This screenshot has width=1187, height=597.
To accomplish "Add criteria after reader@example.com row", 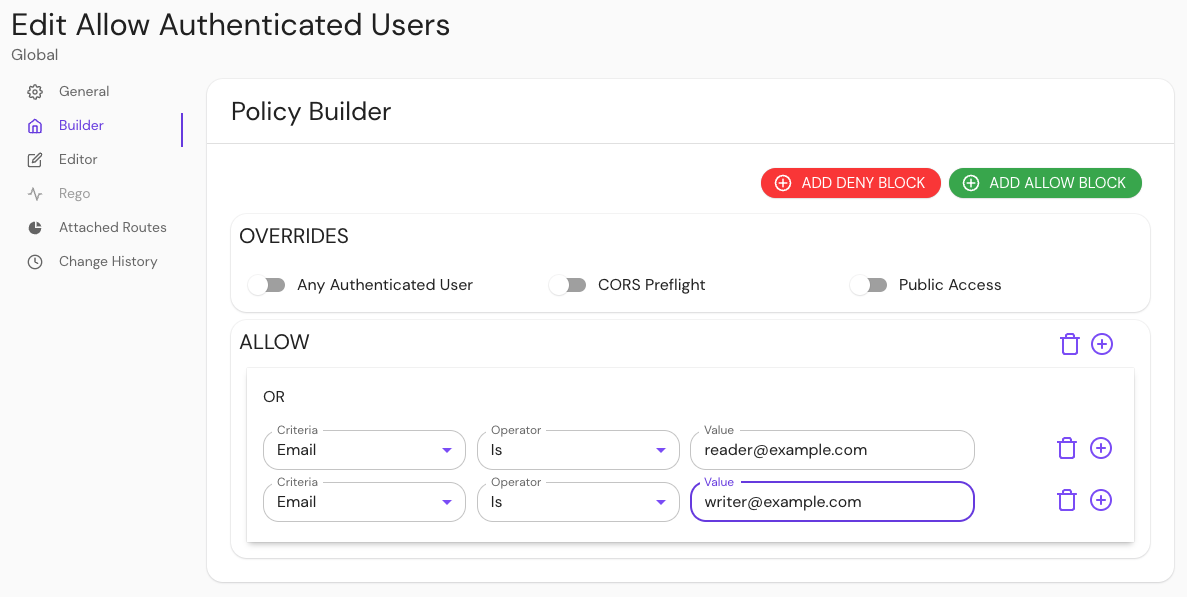I will (1100, 448).
